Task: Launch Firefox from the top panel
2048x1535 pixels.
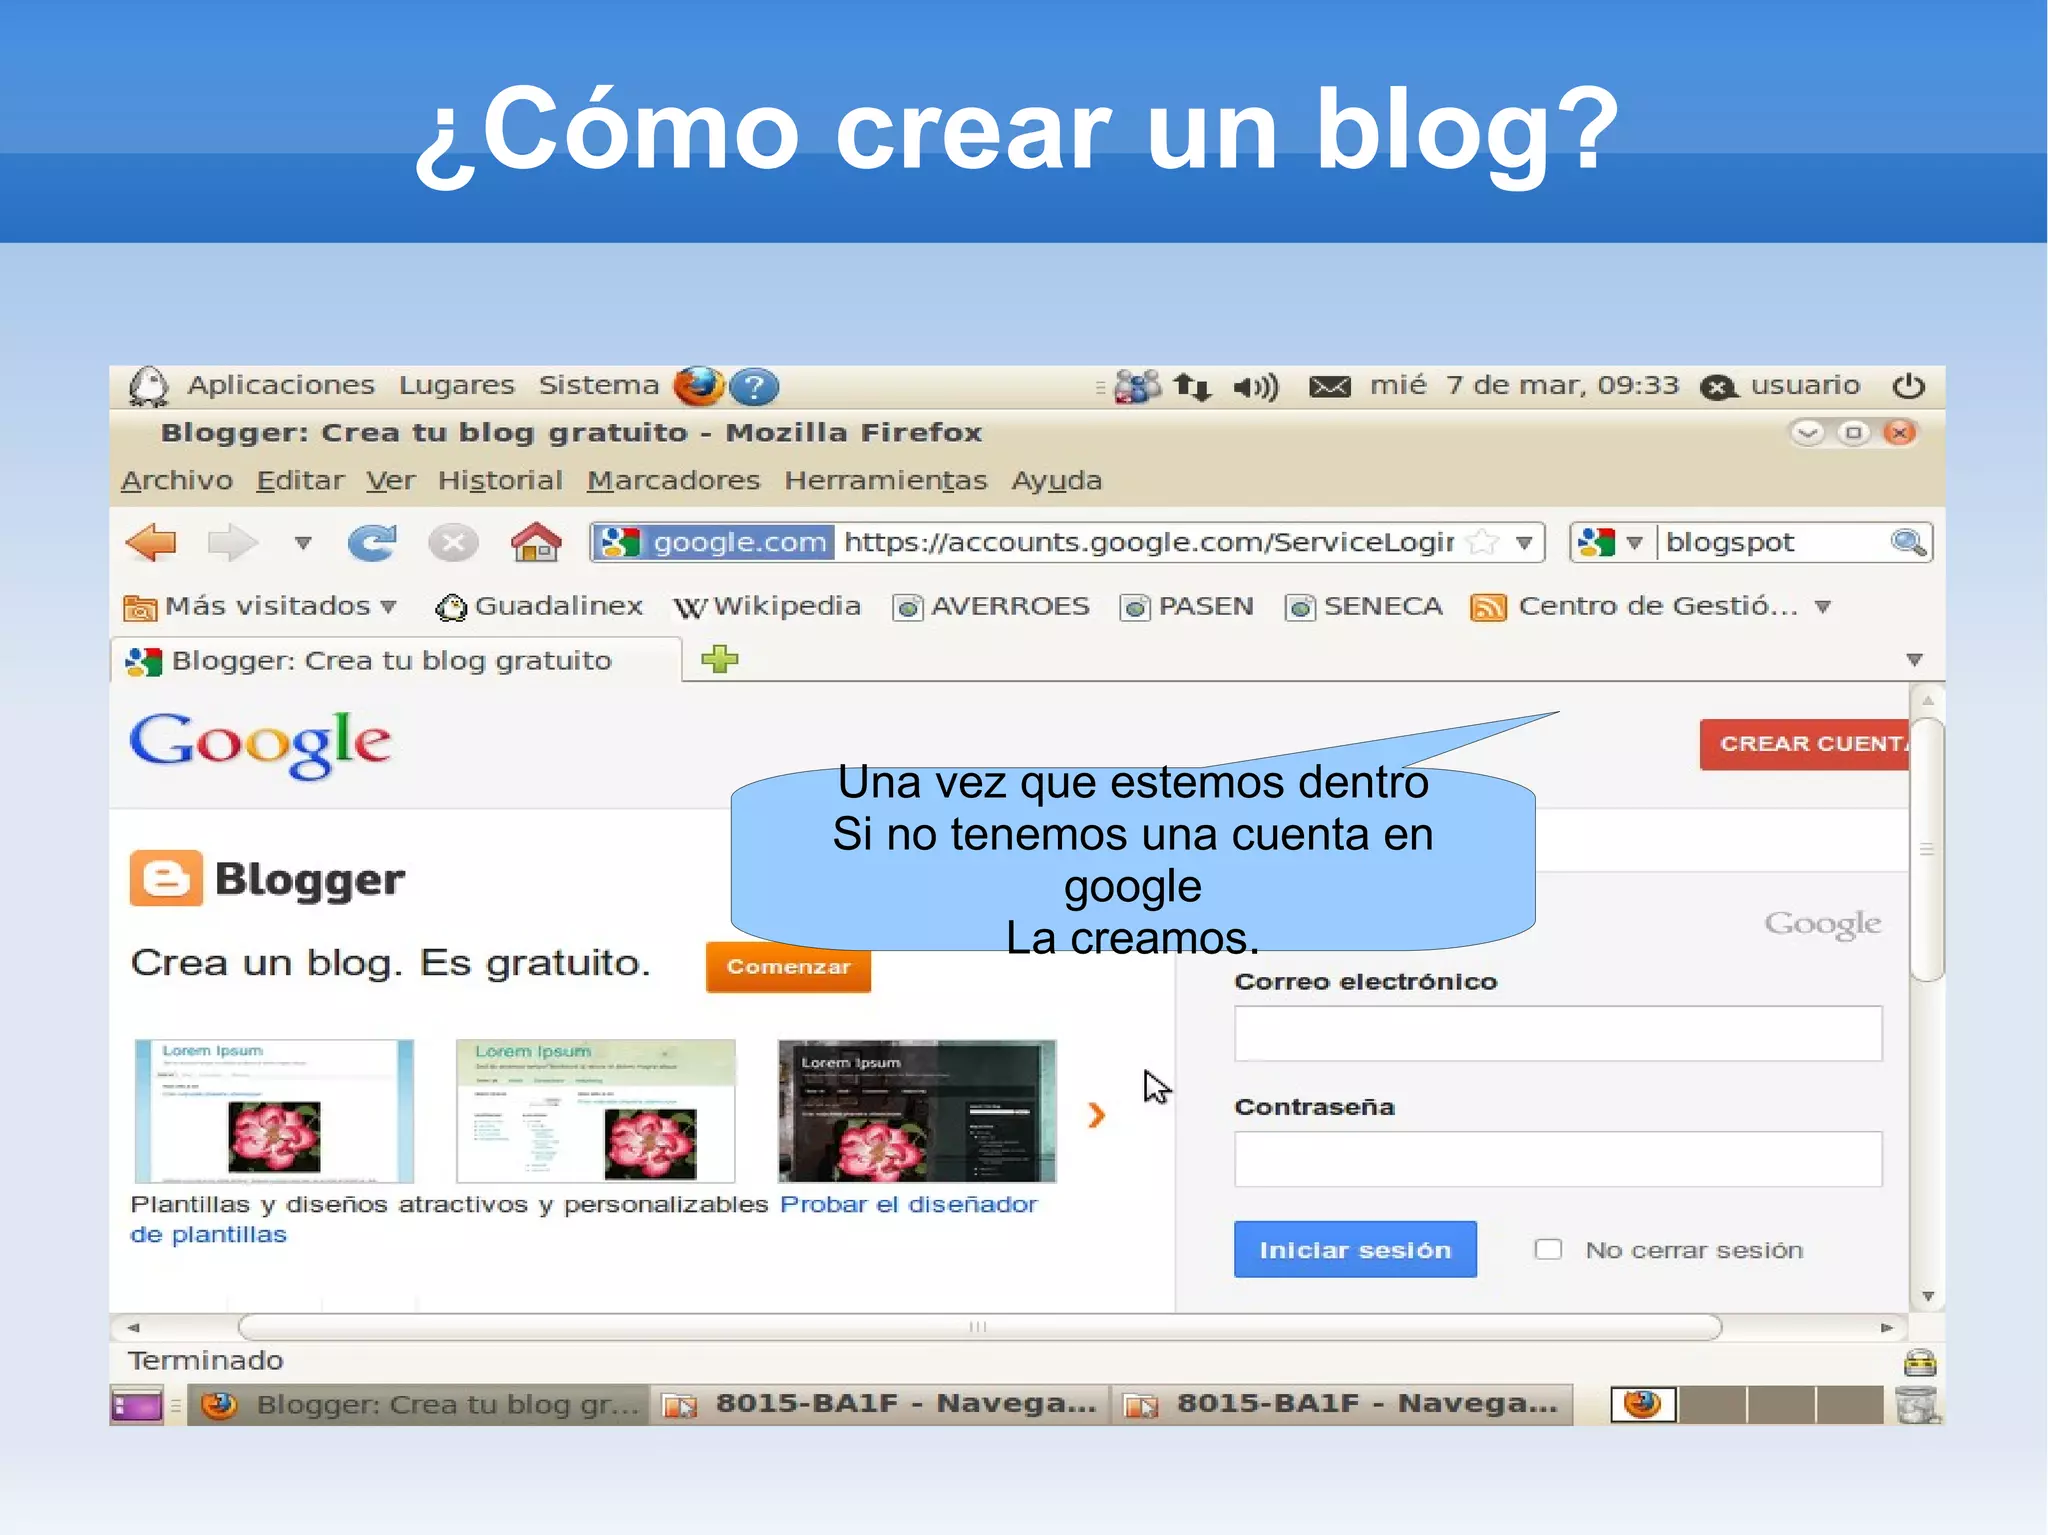Action: pos(699,386)
